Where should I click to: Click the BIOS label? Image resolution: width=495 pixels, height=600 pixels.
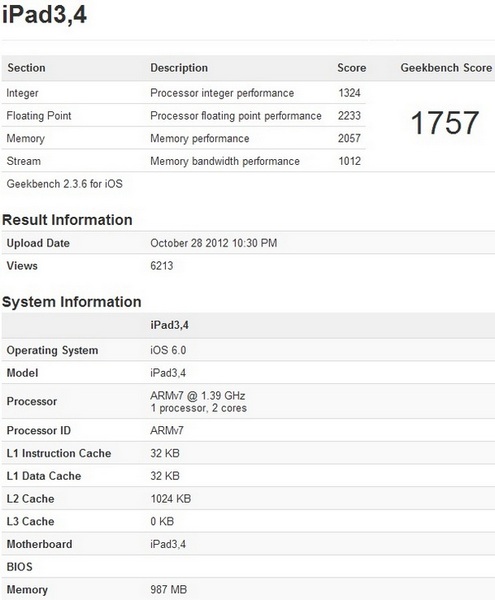(x=20, y=567)
